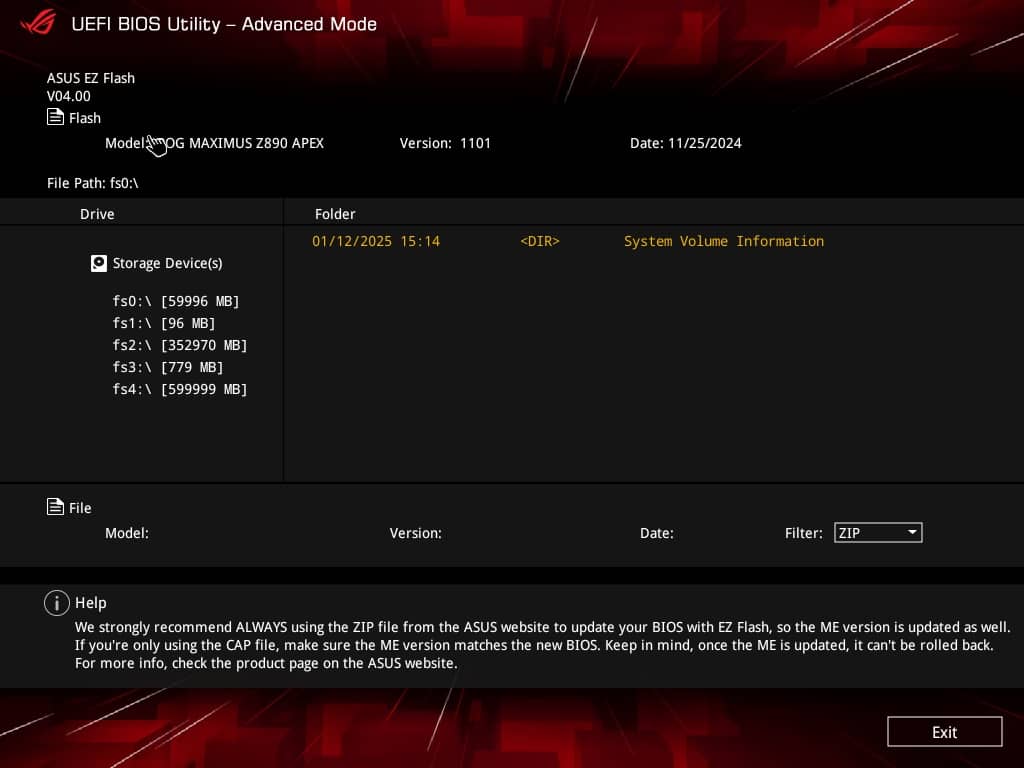Screen dimensions: 1024x768
Task: Click the ROG logo icon
Action: 38,22
